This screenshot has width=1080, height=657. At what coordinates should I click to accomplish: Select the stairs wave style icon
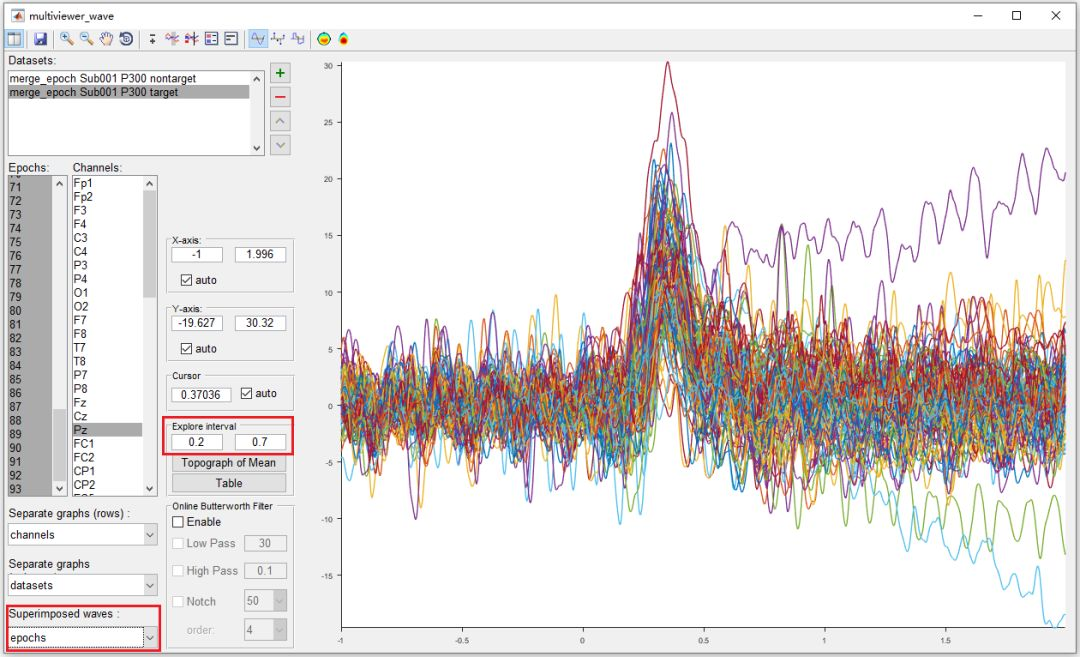[x=298, y=39]
